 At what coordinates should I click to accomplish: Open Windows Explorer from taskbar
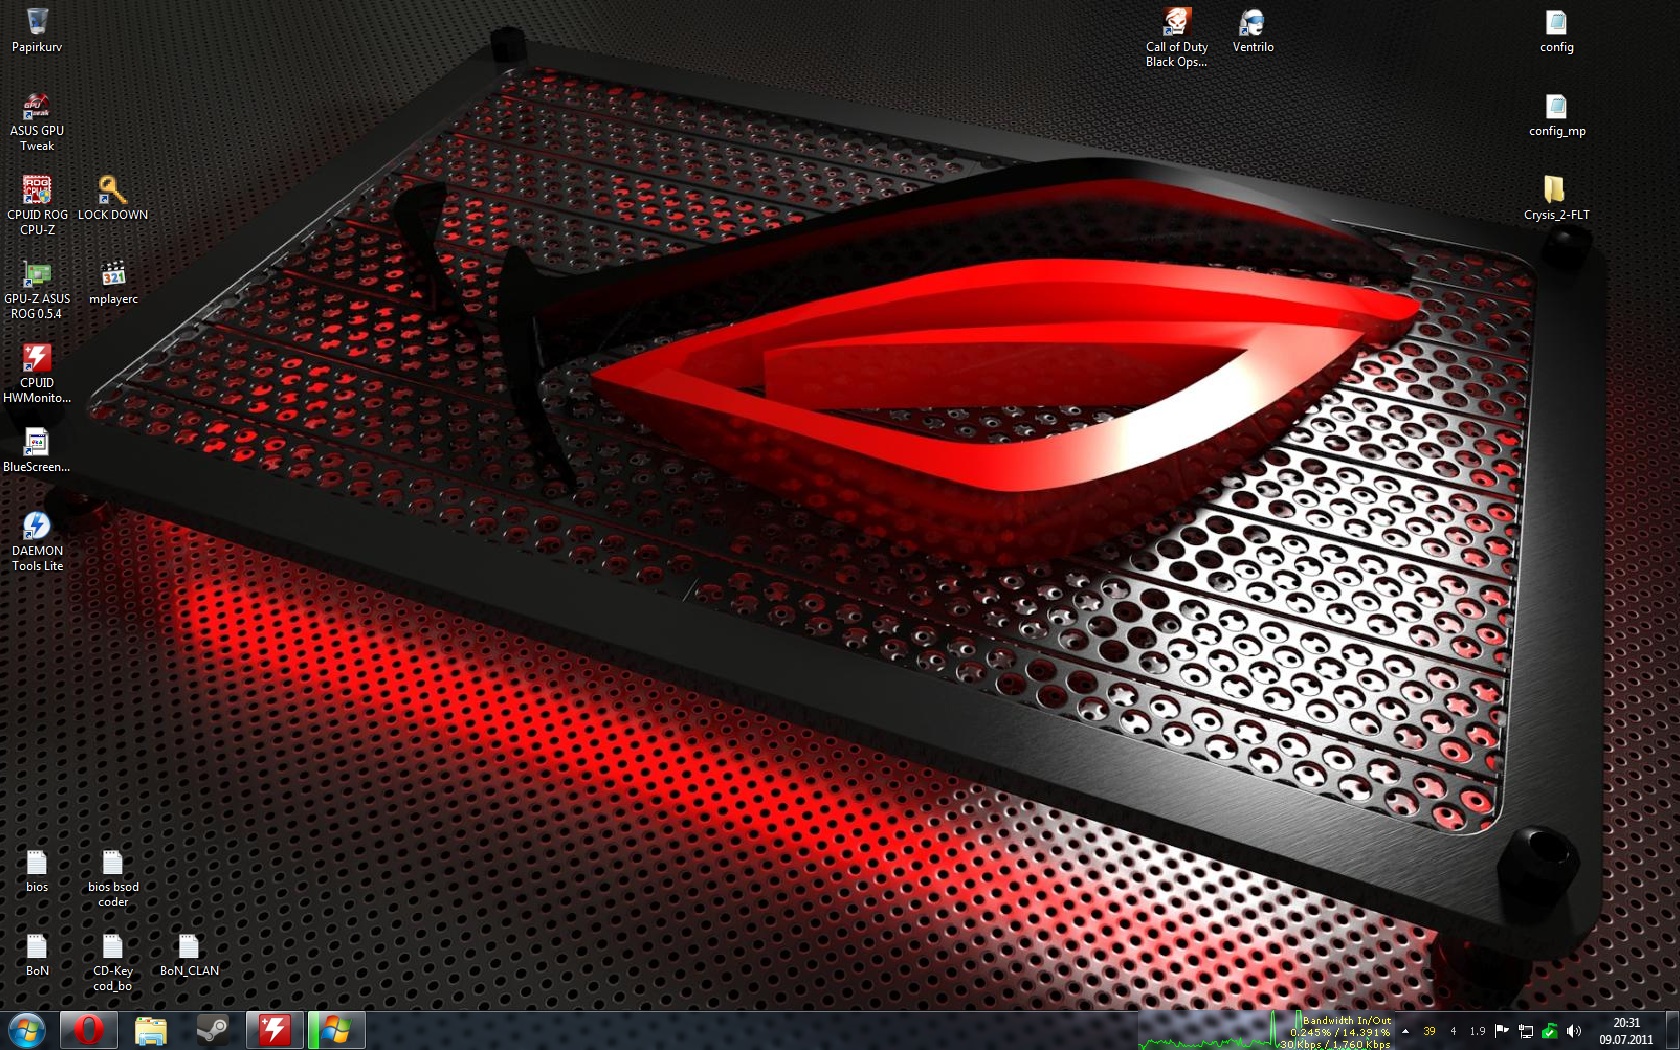click(151, 1030)
